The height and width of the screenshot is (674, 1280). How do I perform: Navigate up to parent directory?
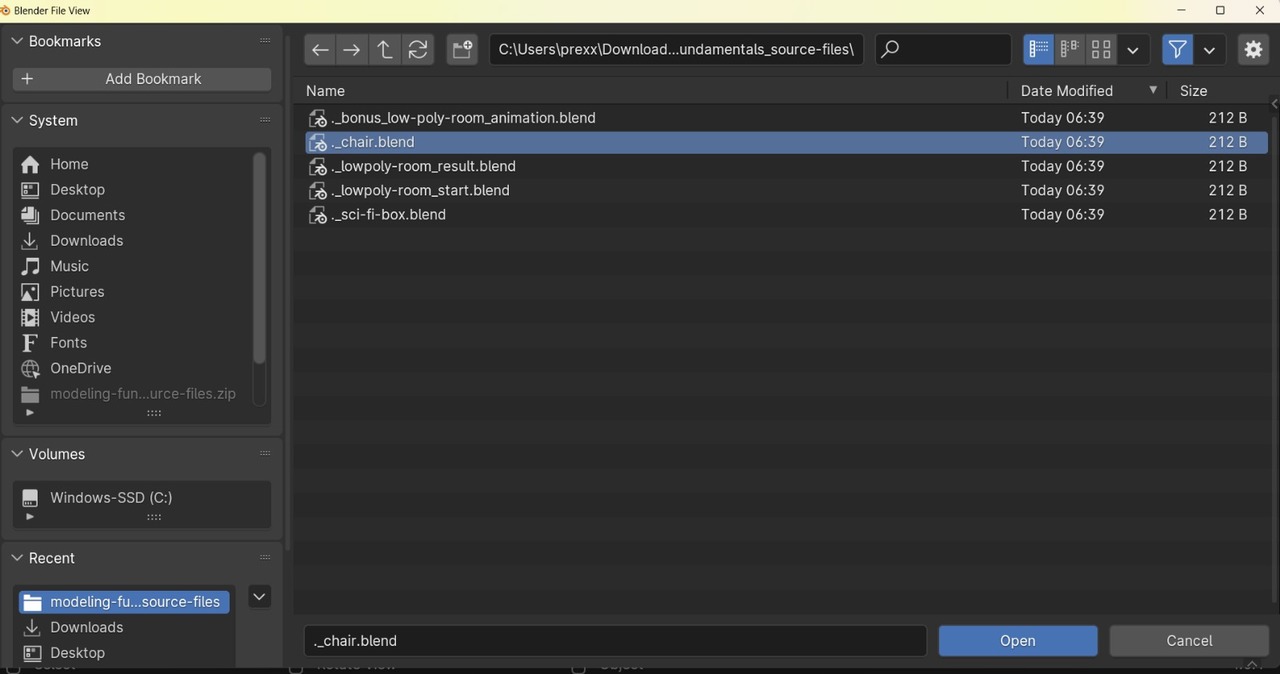pyautogui.click(x=385, y=49)
